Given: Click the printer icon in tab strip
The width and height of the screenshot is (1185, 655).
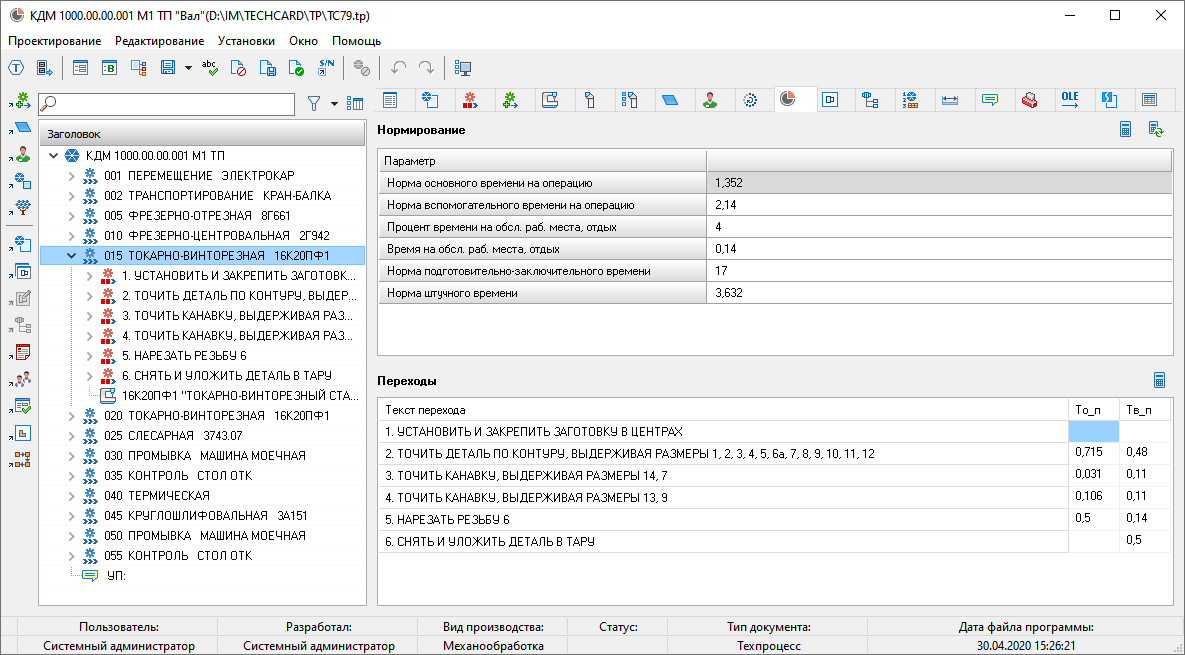Looking at the screenshot, I should [x=1029, y=99].
